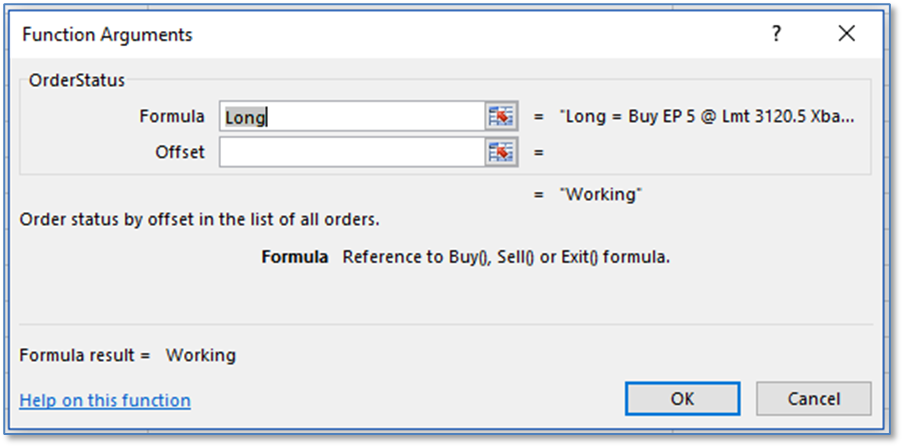Click the question mark help icon in title bar

tap(775, 34)
